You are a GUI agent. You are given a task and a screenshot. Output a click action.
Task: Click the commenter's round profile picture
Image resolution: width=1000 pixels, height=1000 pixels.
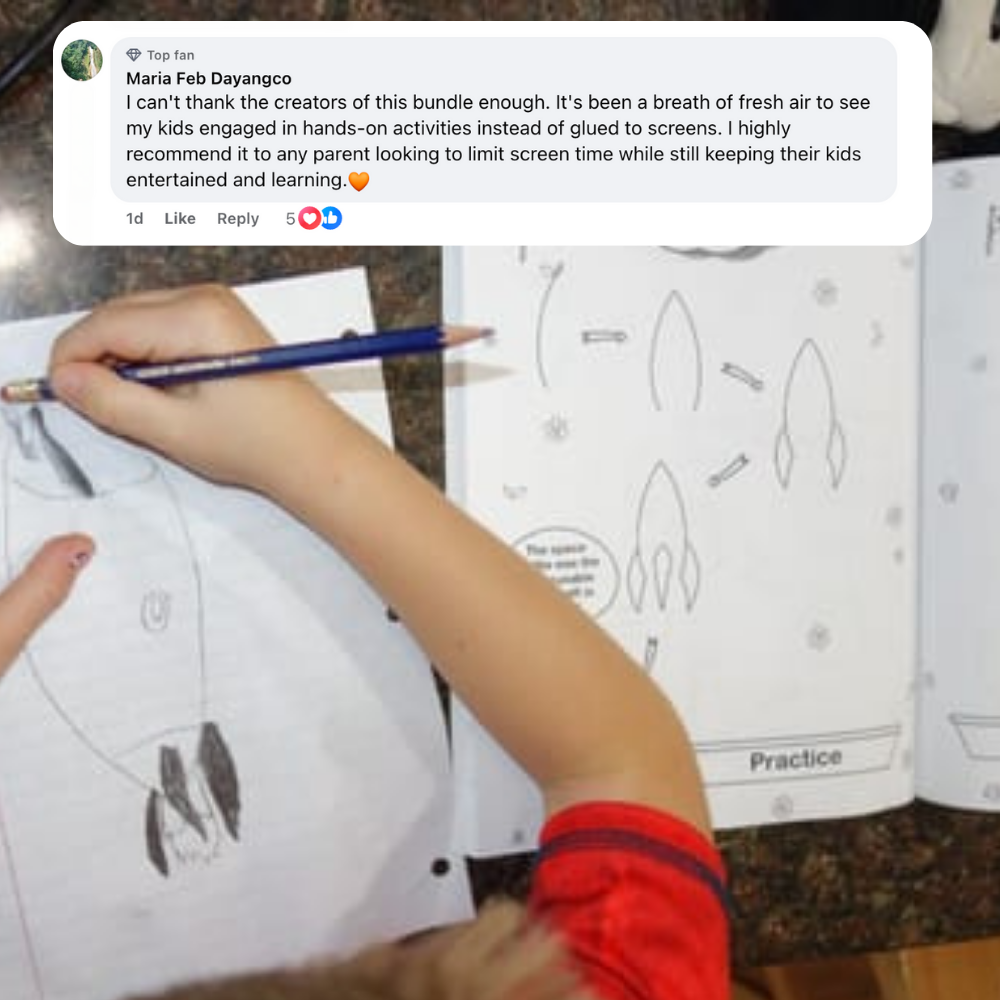pyautogui.click(x=82, y=60)
